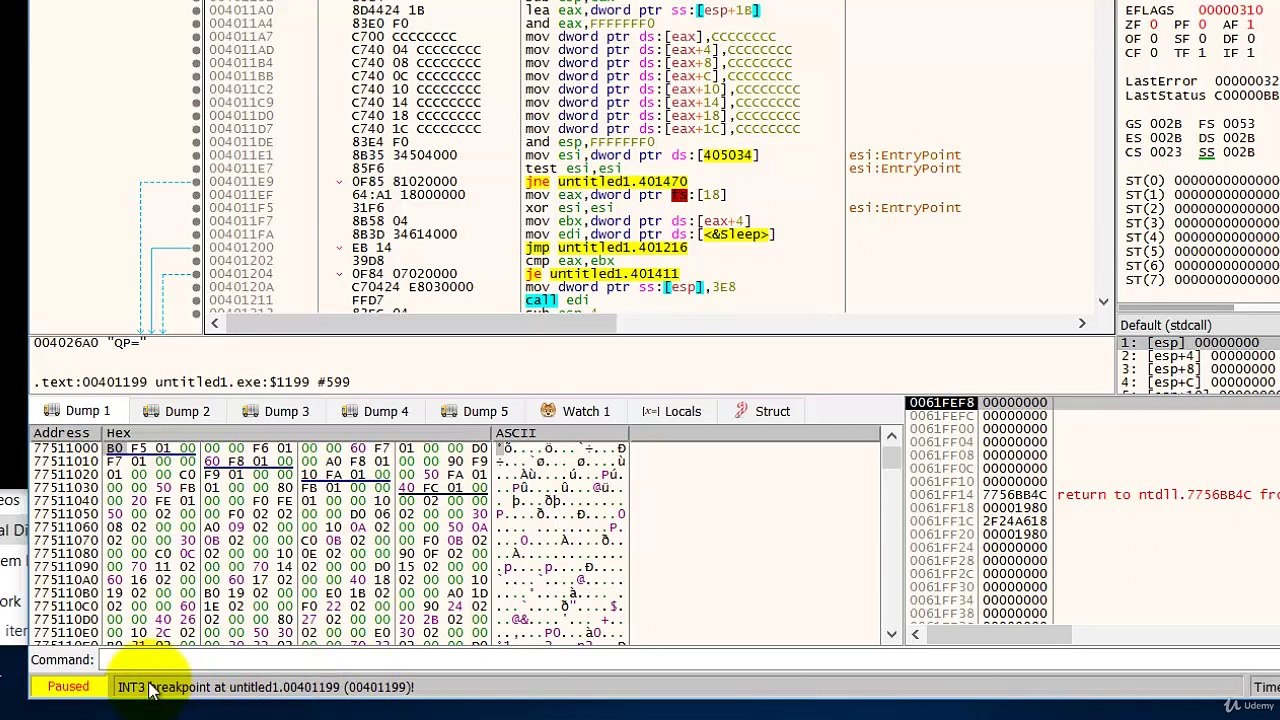Select the call edi instruction
This screenshot has height=720, width=1280.
tap(557, 300)
